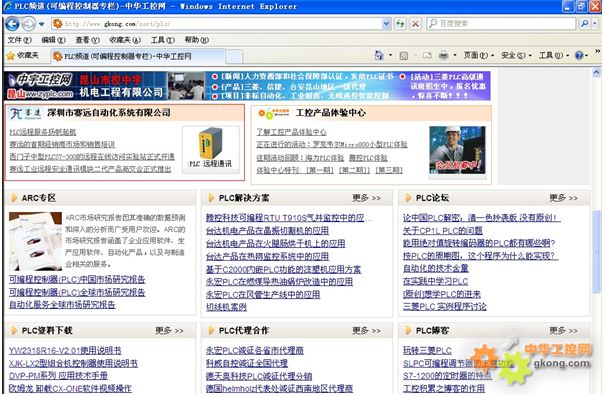Open the 文件 menu

click(19, 40)
